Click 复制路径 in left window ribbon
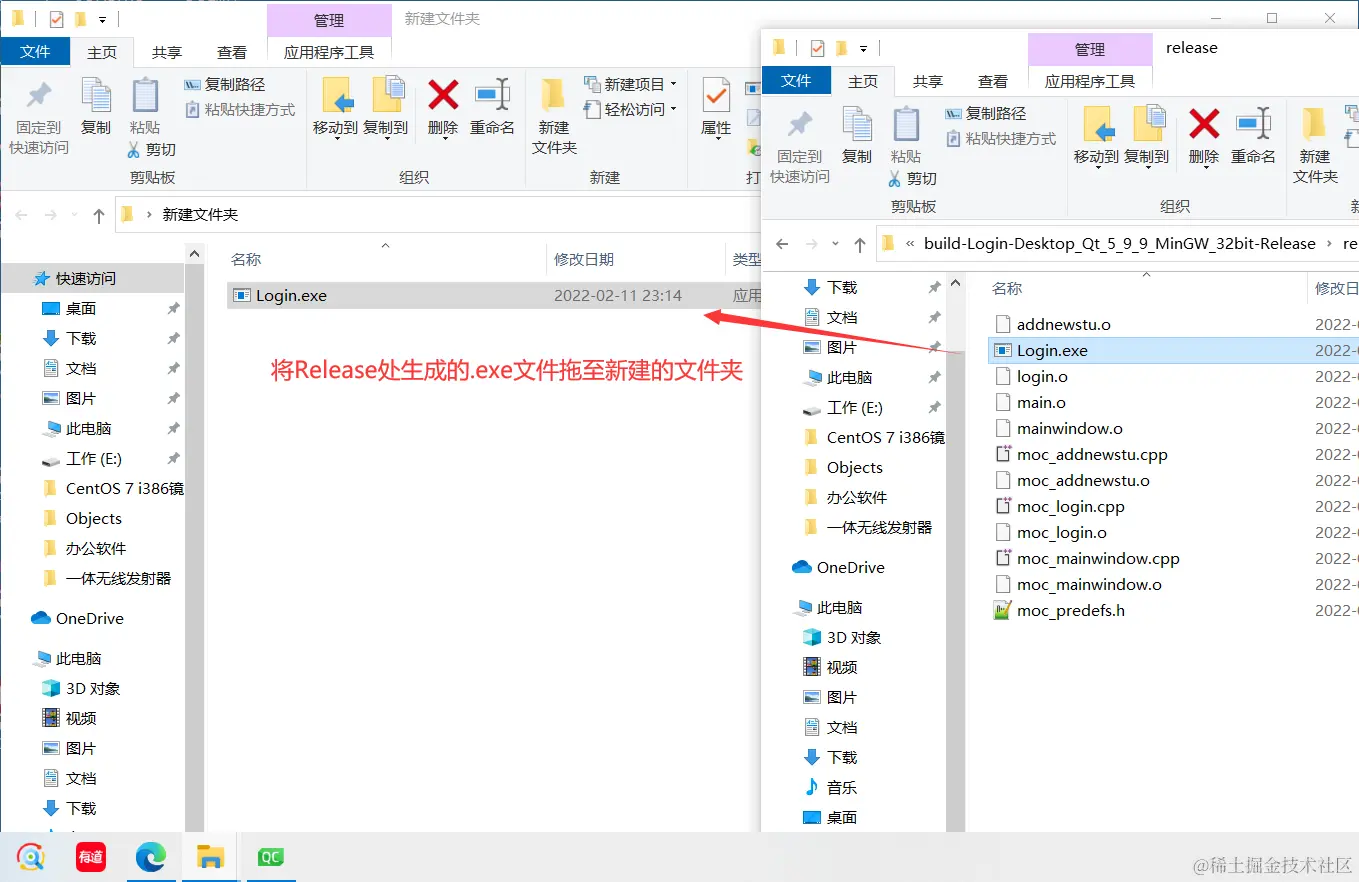Image resolution: width=1359 pixels, height=882 pixels. (x=225, y=85)
